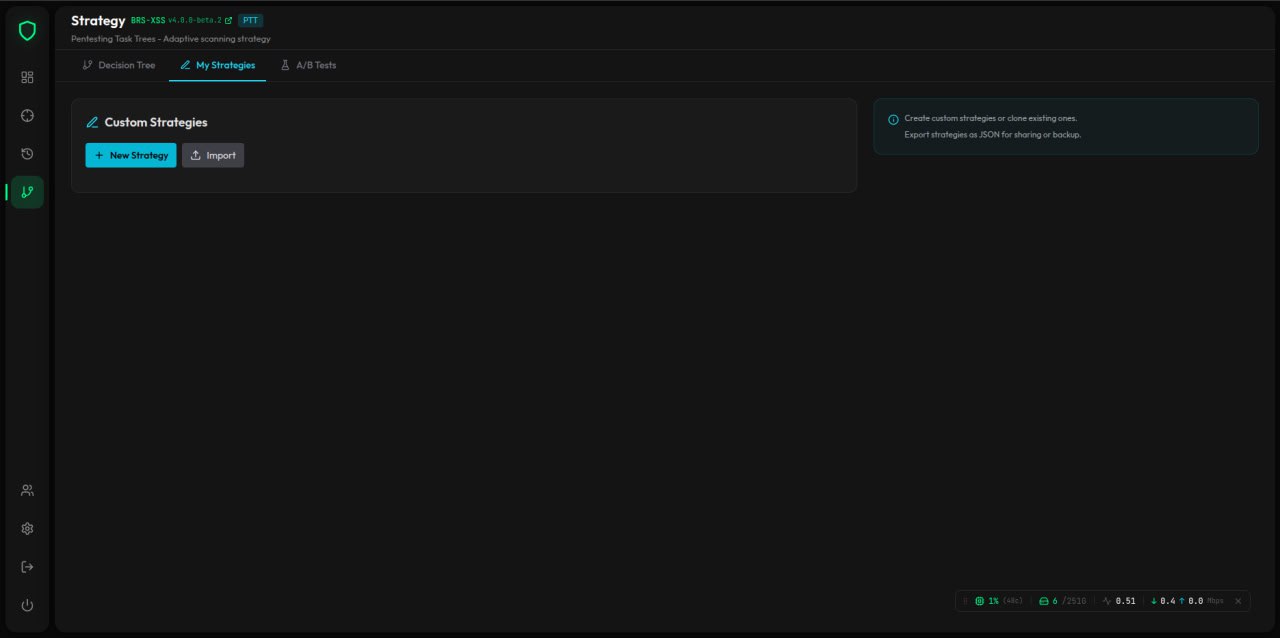The height and width of the screenshot is (638, 1280).
Task: Open the external link icon beside version
Action: [229, 20]
